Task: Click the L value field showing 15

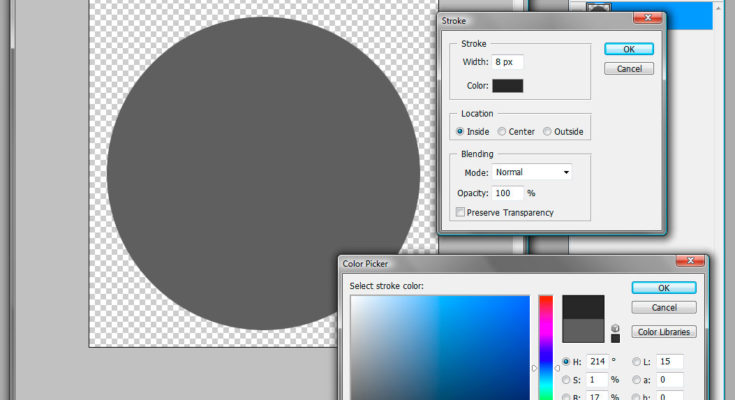Action: pos(669,362)
